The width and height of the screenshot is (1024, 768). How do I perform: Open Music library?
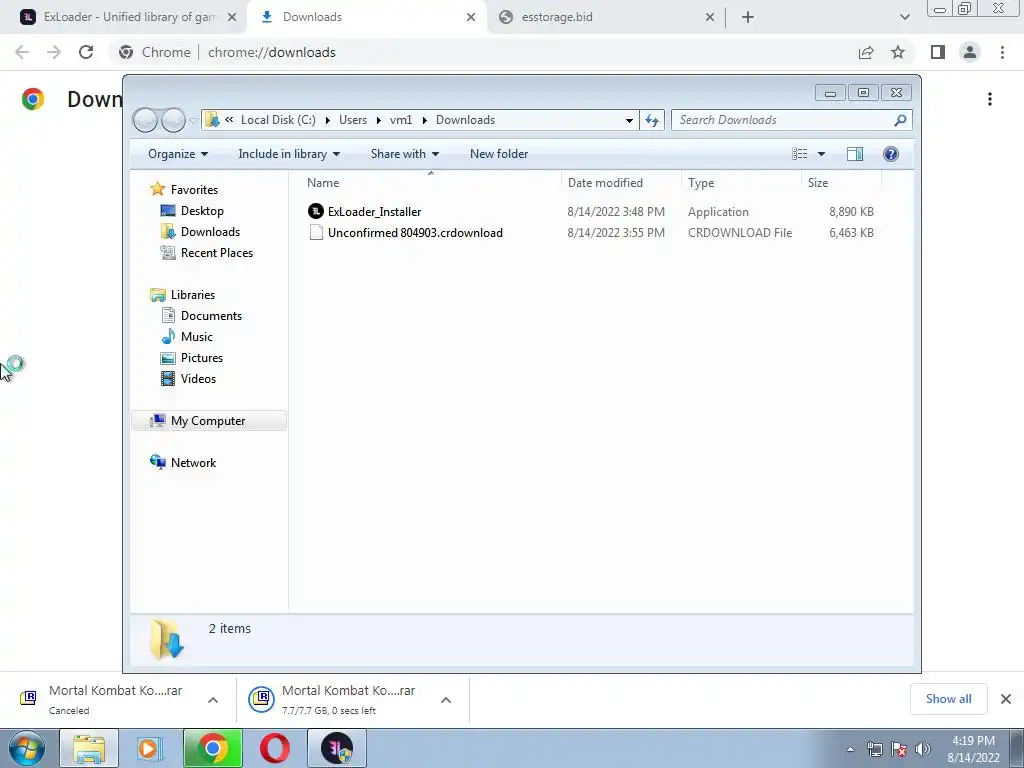pyautogui.click(x=197, y=336)
